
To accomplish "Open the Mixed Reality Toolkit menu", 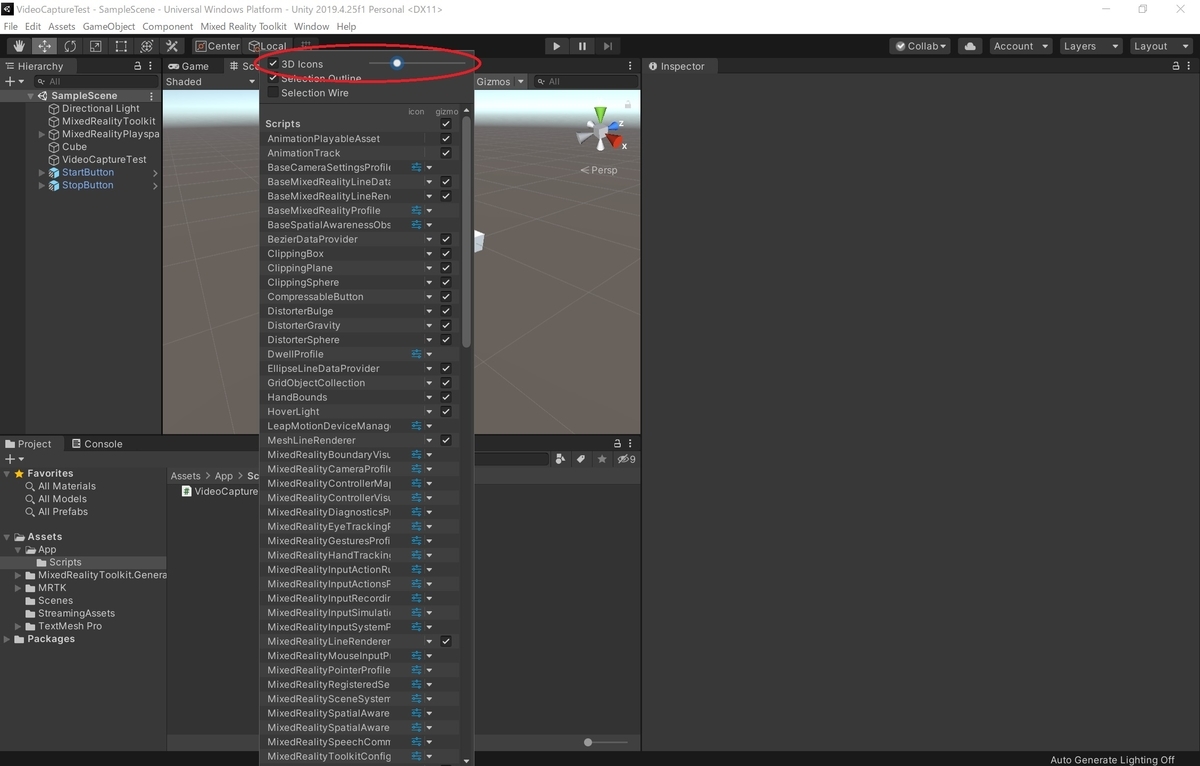I will [x=243, y=26].
